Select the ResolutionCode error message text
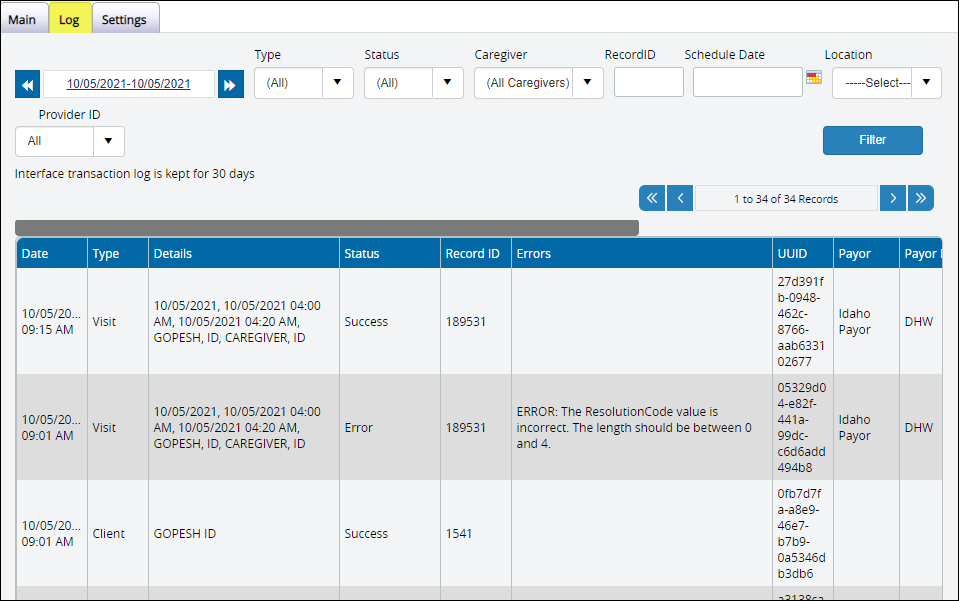 (634, 427)
